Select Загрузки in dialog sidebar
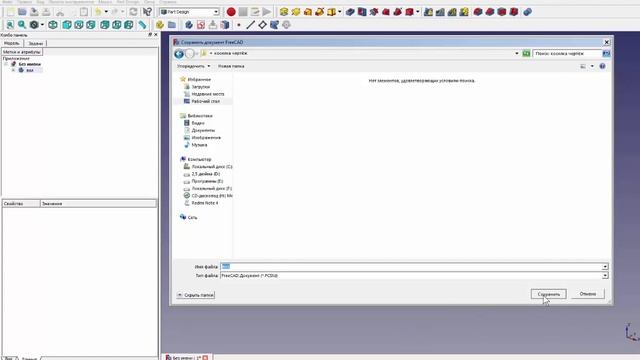The image size is (640, 360). pos(200,87)
